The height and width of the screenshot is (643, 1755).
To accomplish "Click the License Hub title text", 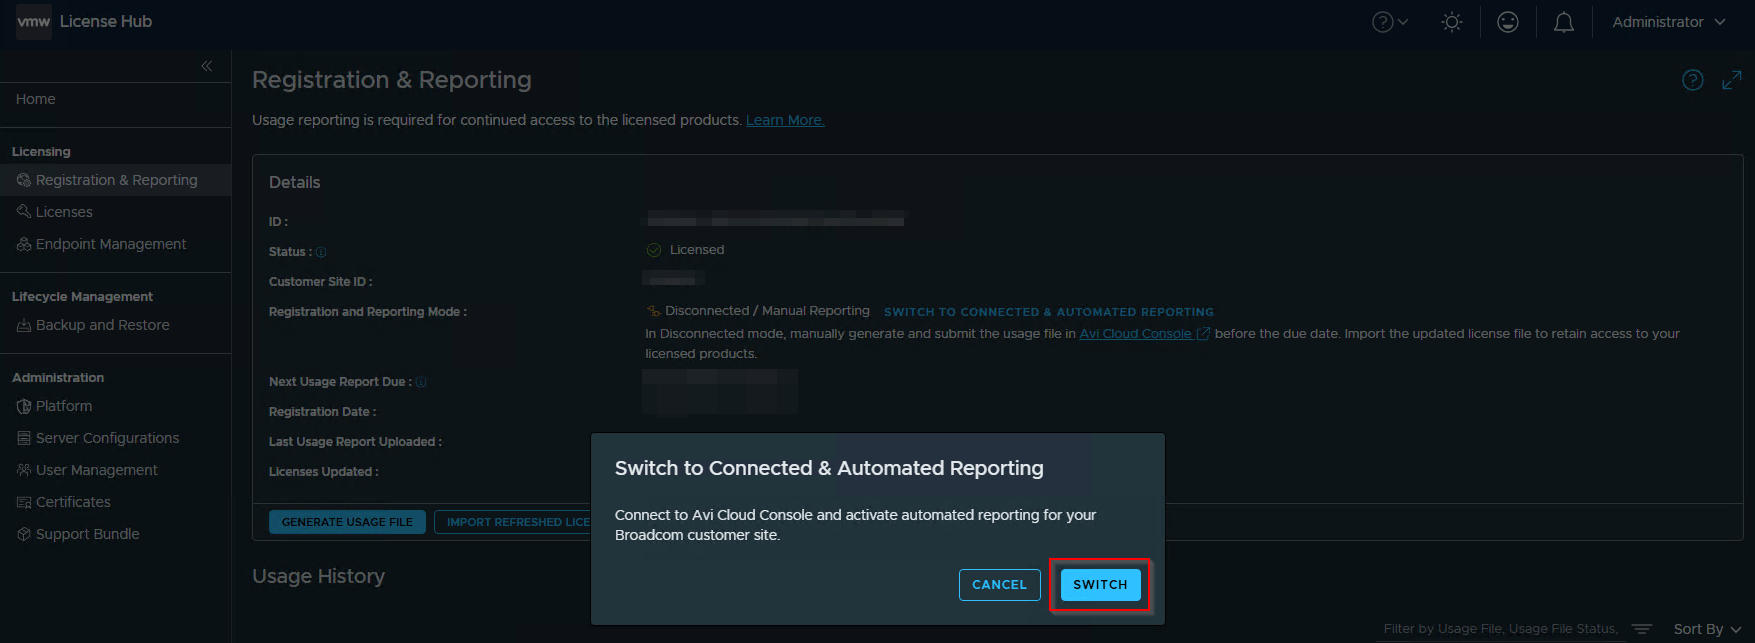I will tap(106, 21).
